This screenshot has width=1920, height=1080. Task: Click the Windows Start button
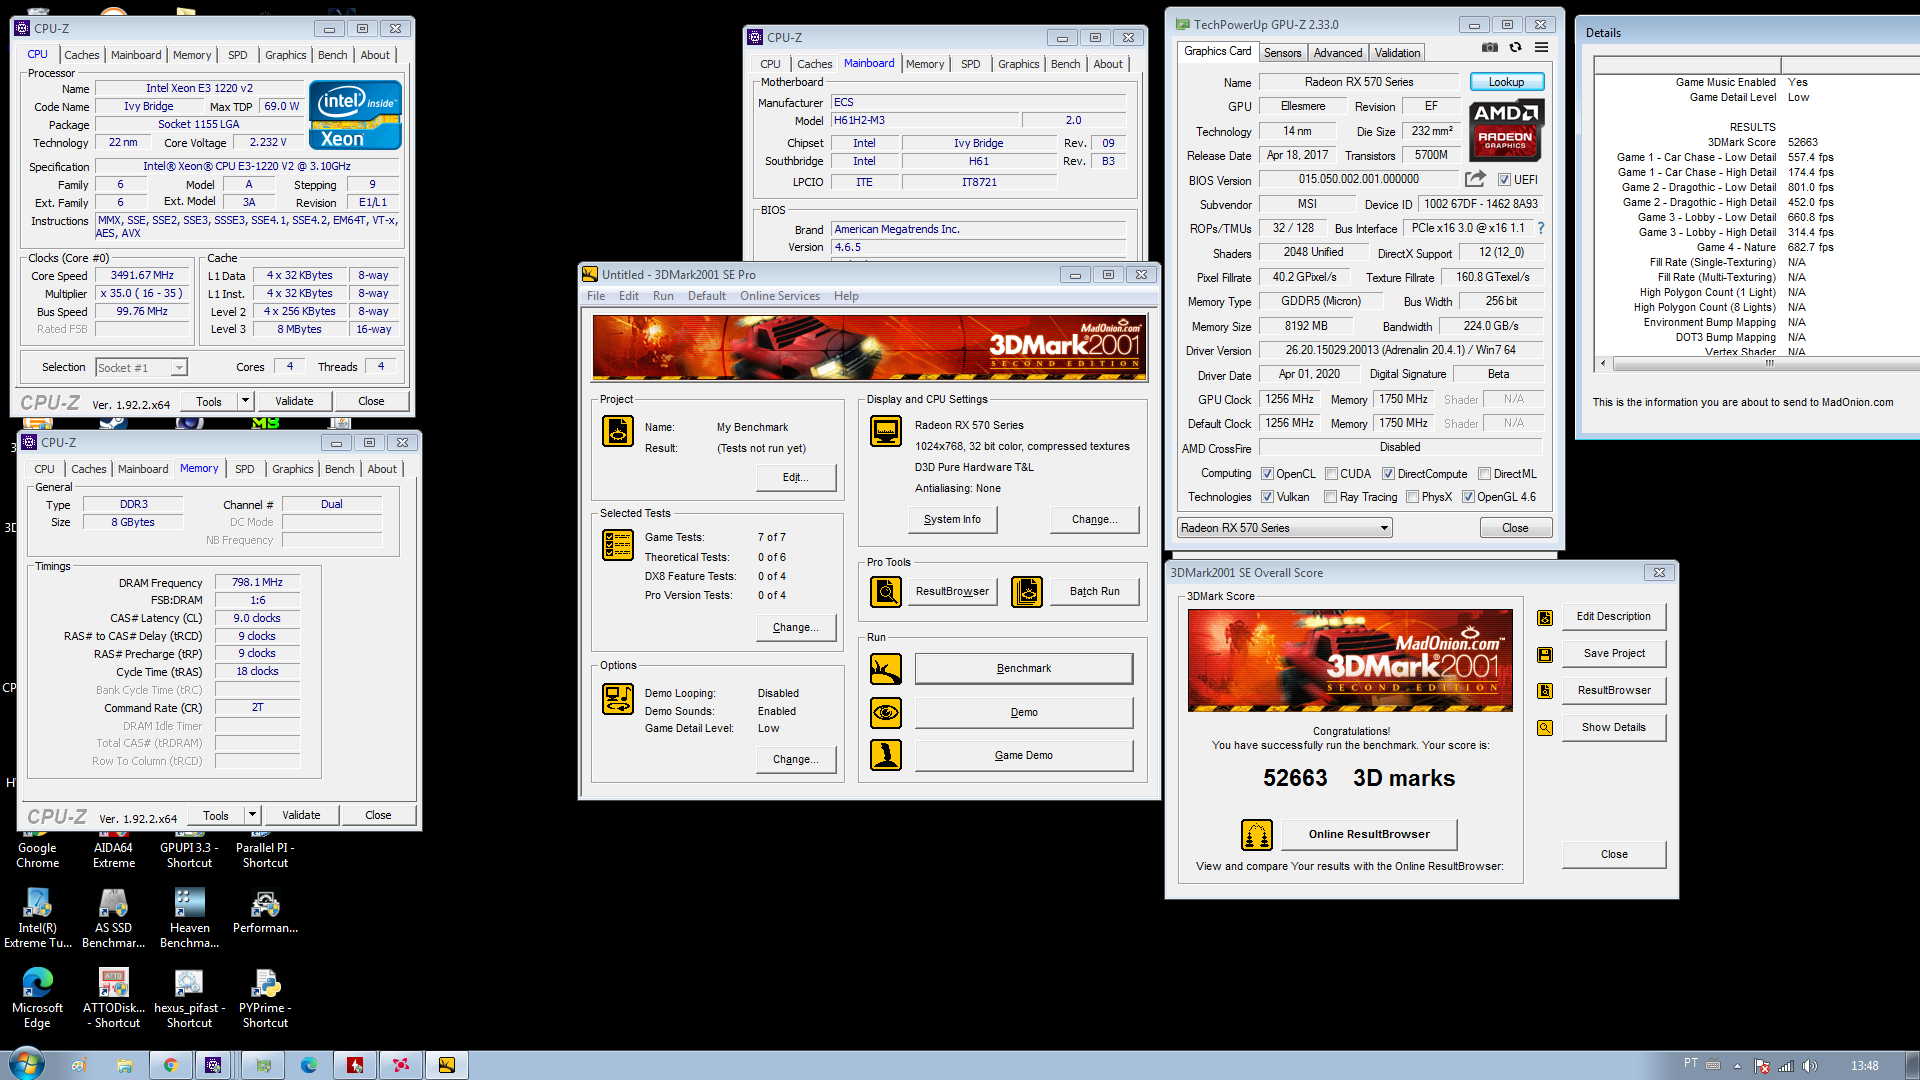[x=26, y=1064]
